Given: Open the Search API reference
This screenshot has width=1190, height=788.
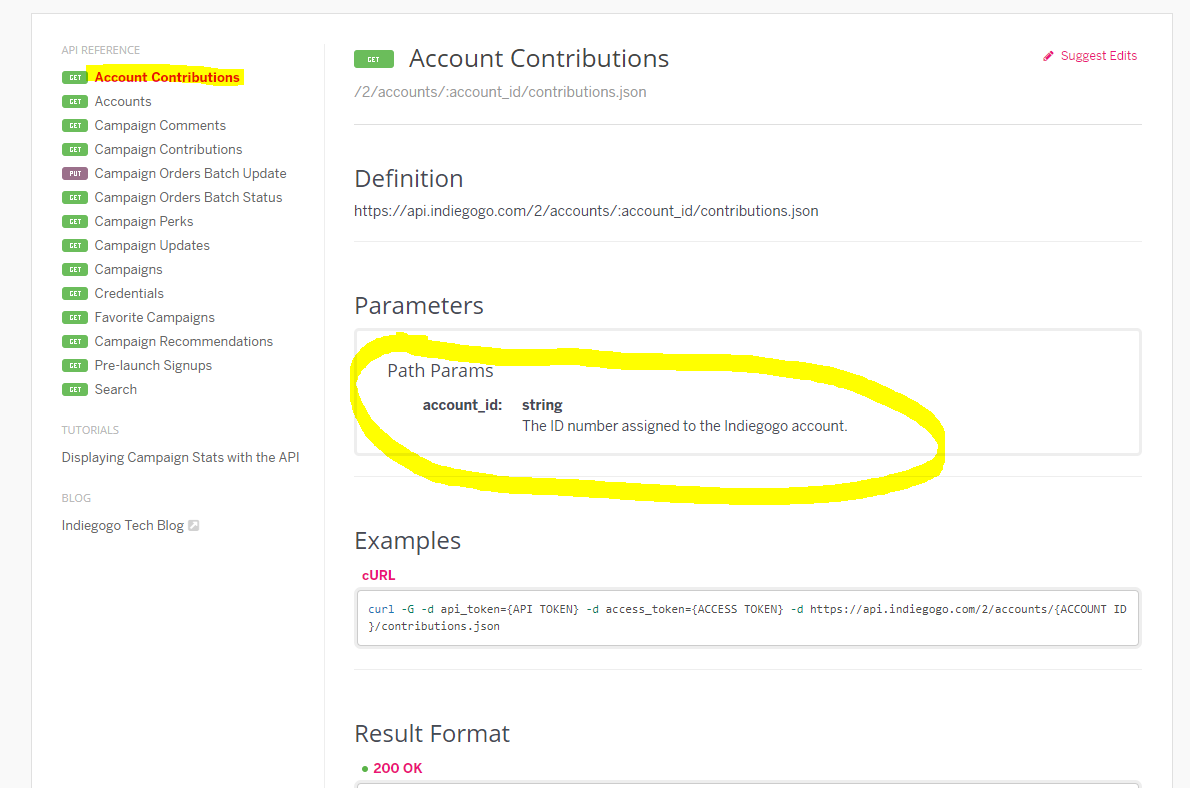Looking at the screenshot, I should [x=116, y=389].
